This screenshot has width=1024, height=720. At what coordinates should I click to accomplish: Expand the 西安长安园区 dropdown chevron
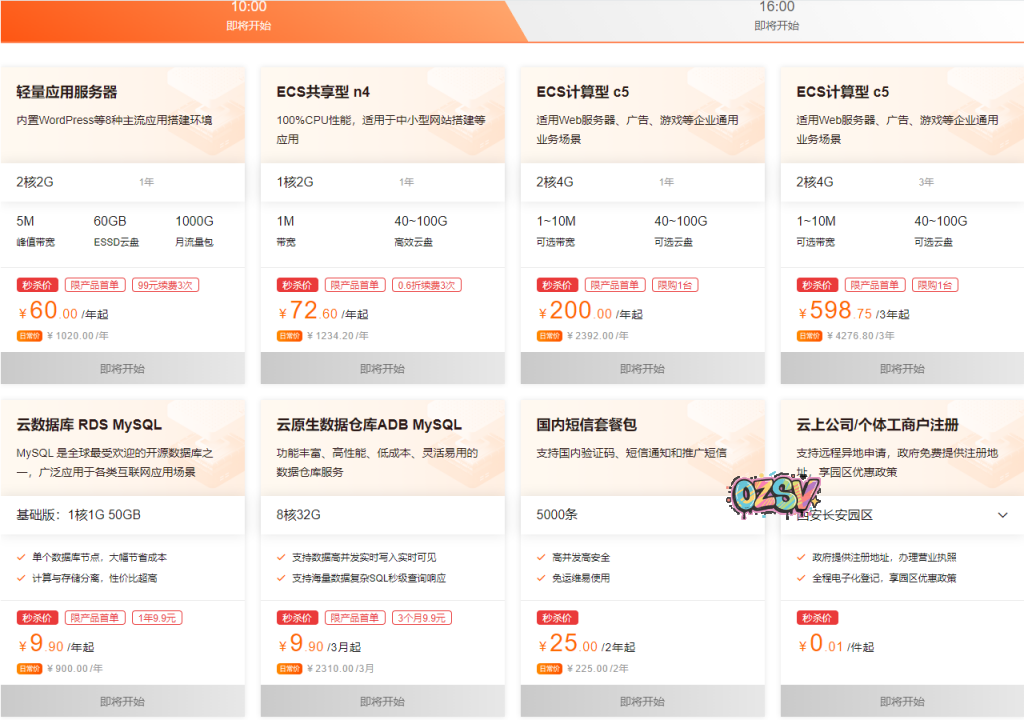[x=1003, y=515]
